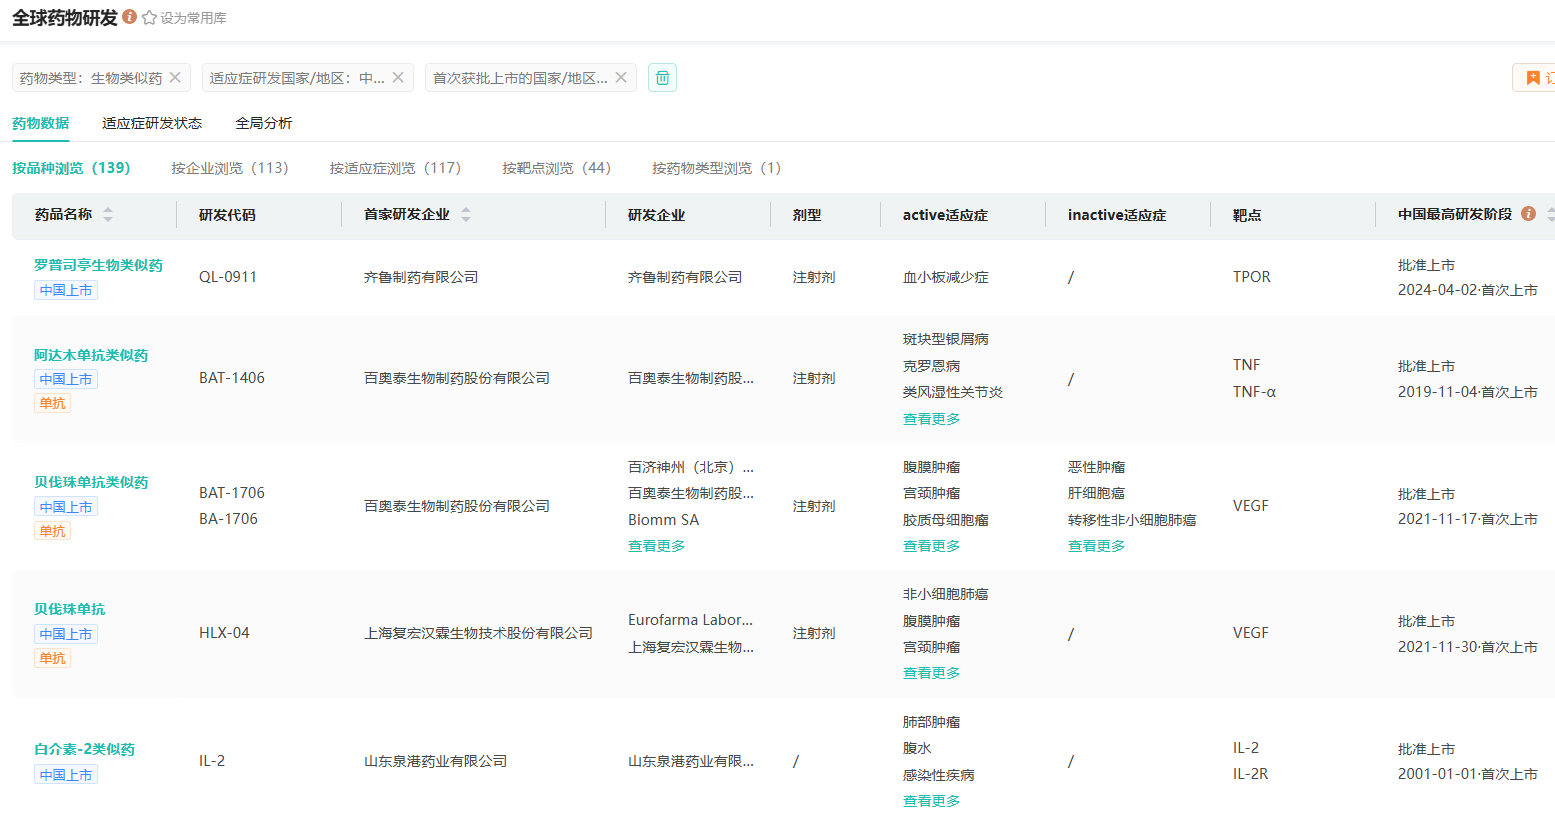This screenshot has height=815, width=1555.
Task: Click the info icon beside 全球药物研发 title
Action: click(130, 17)
